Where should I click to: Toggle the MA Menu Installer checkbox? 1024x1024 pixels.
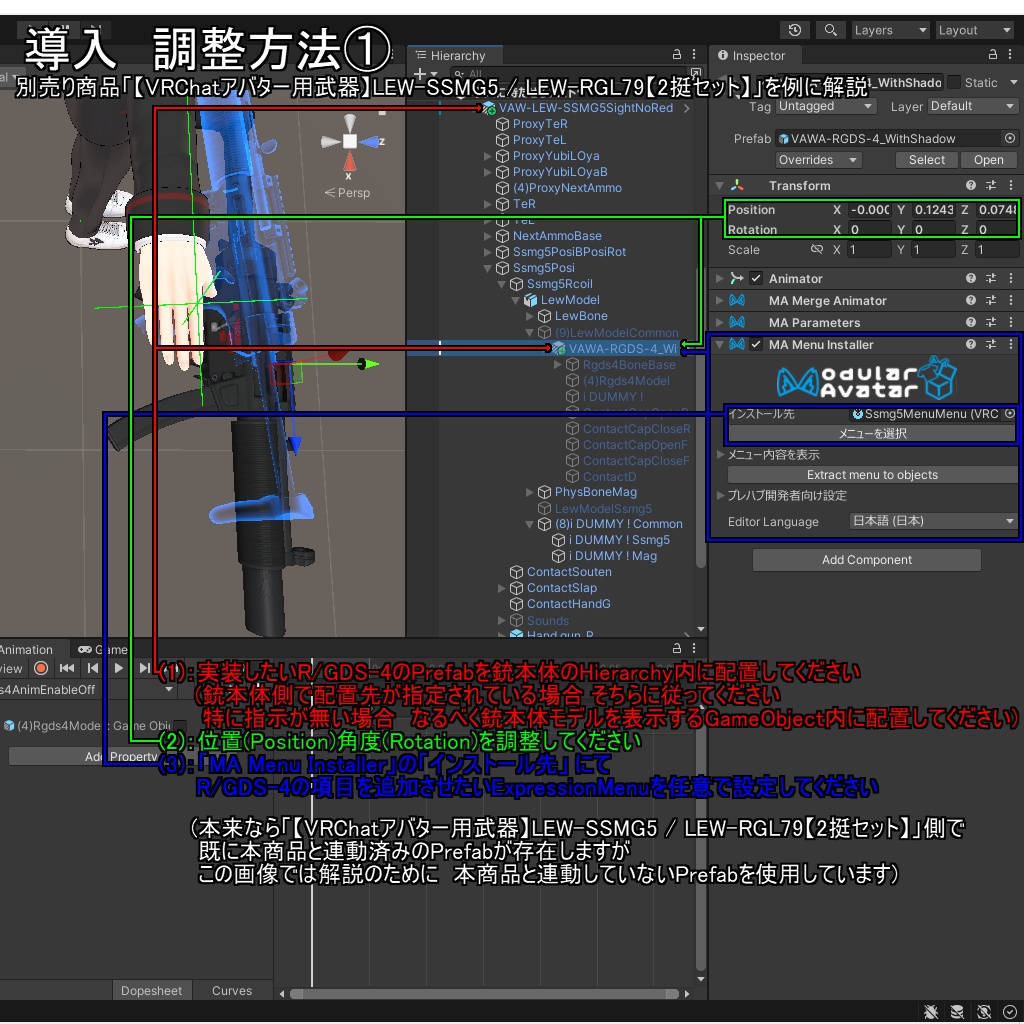[756, 344]
